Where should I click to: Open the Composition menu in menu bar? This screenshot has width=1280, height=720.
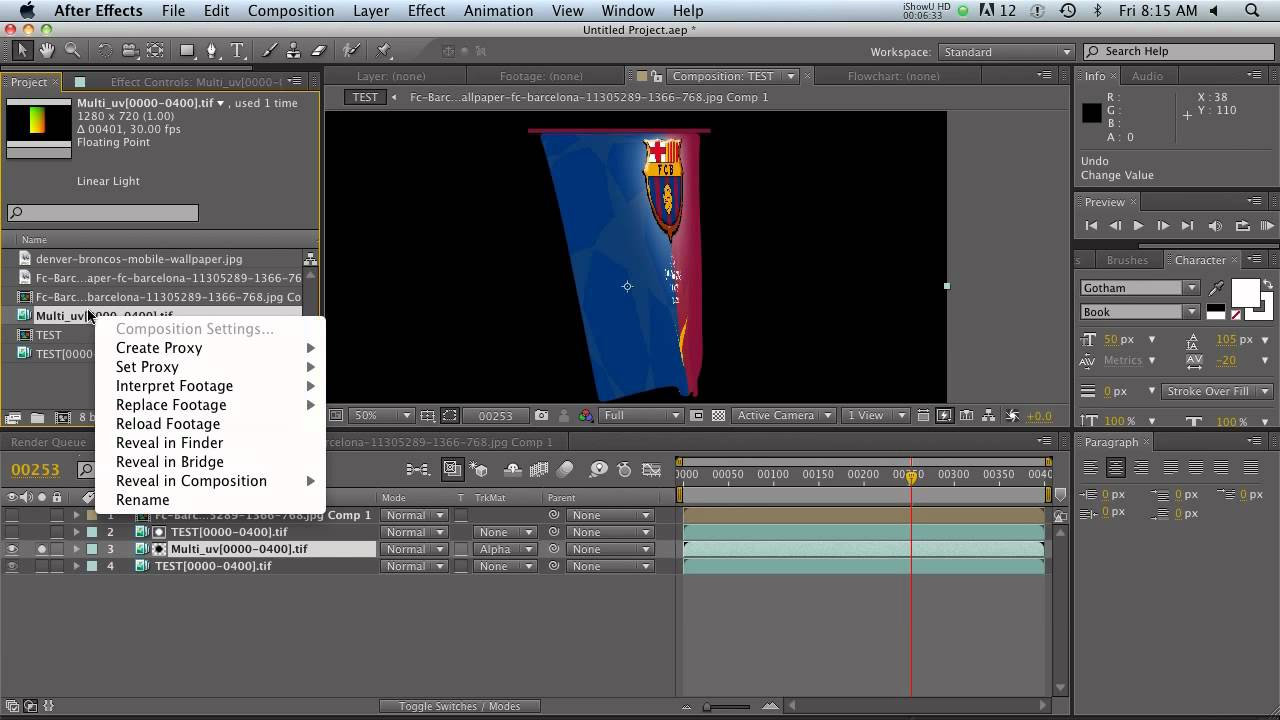coord(291,11)
